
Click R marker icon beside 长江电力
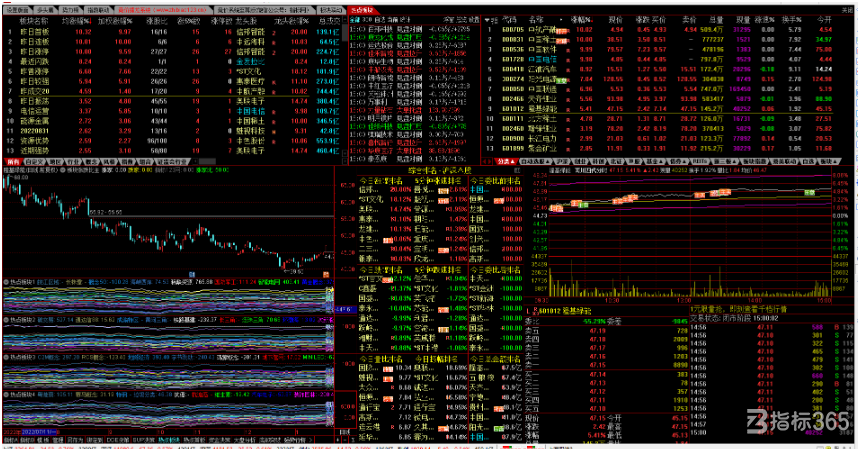click(568, 139)
